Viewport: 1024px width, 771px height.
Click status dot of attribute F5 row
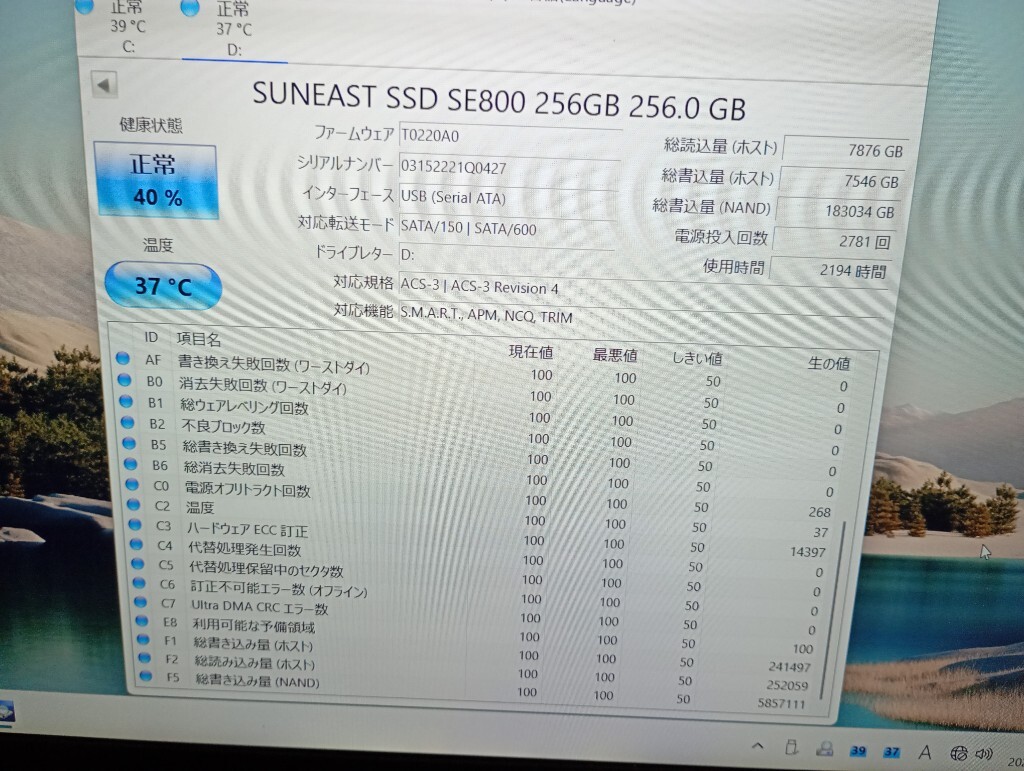click(146, 676)
